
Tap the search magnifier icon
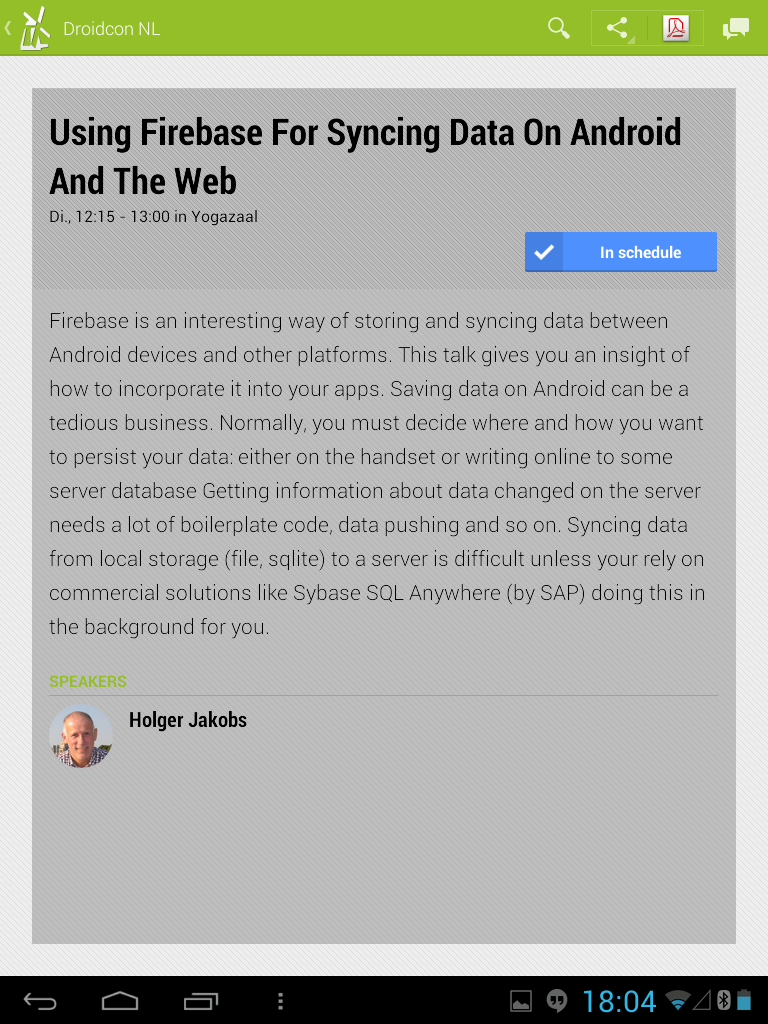558,28
